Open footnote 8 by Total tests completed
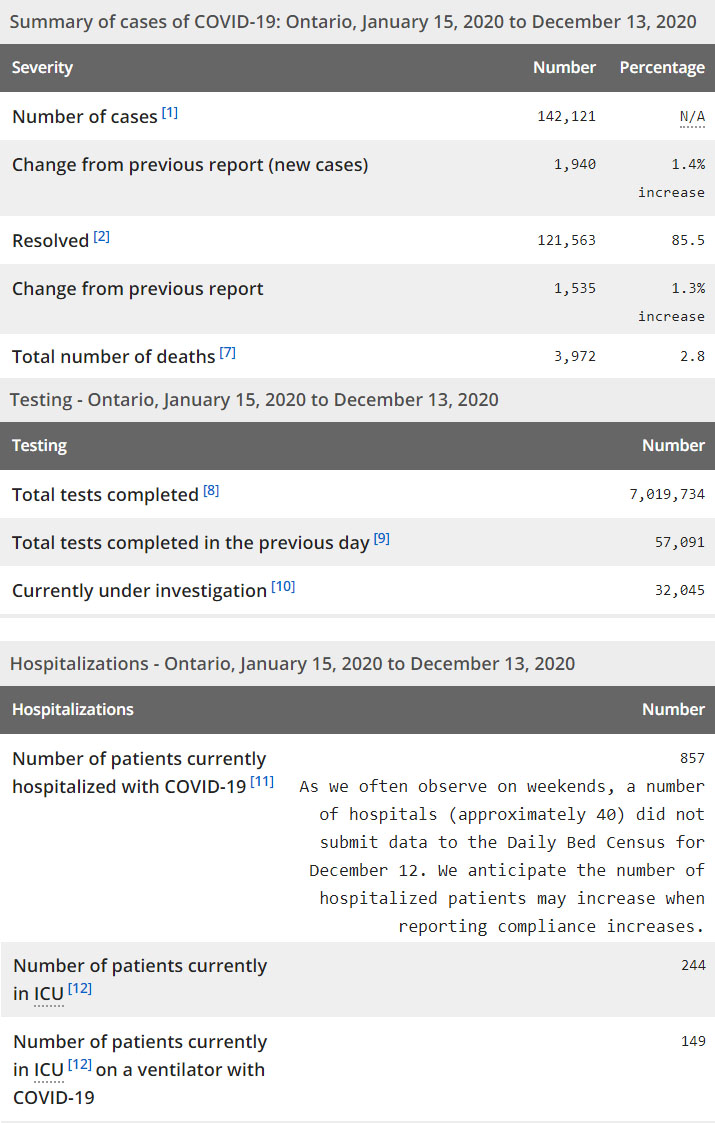 pyautogui.click(x=211, y=491)
